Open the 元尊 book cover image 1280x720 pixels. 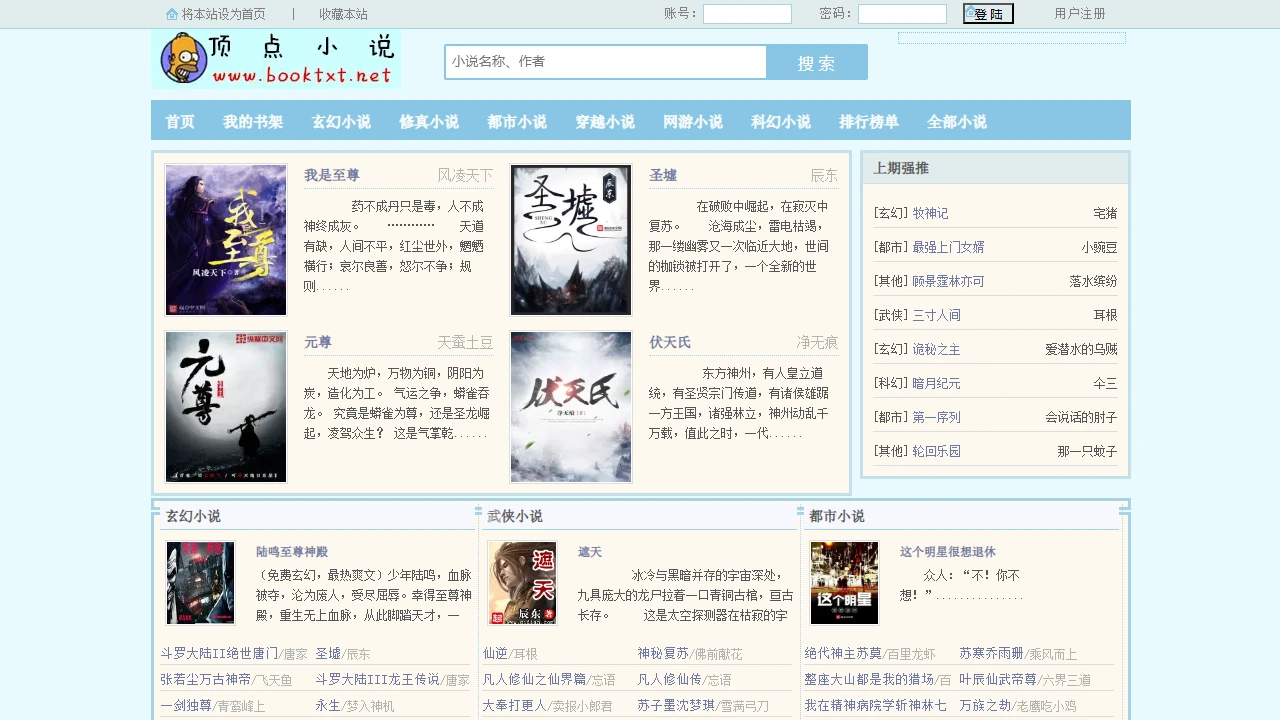(x=226, y=407)
